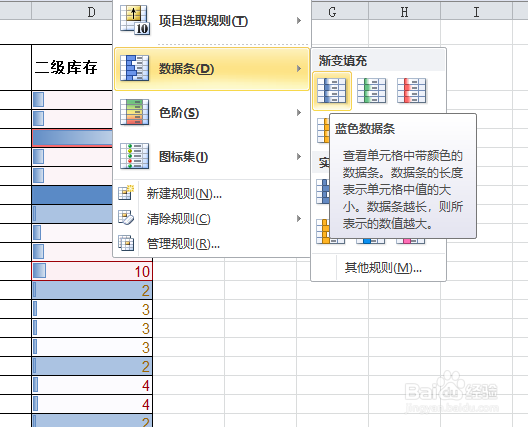Open 管理规则(R)... dialog
The width and height of the screenshot is (528, 427).
pos(211,243)
